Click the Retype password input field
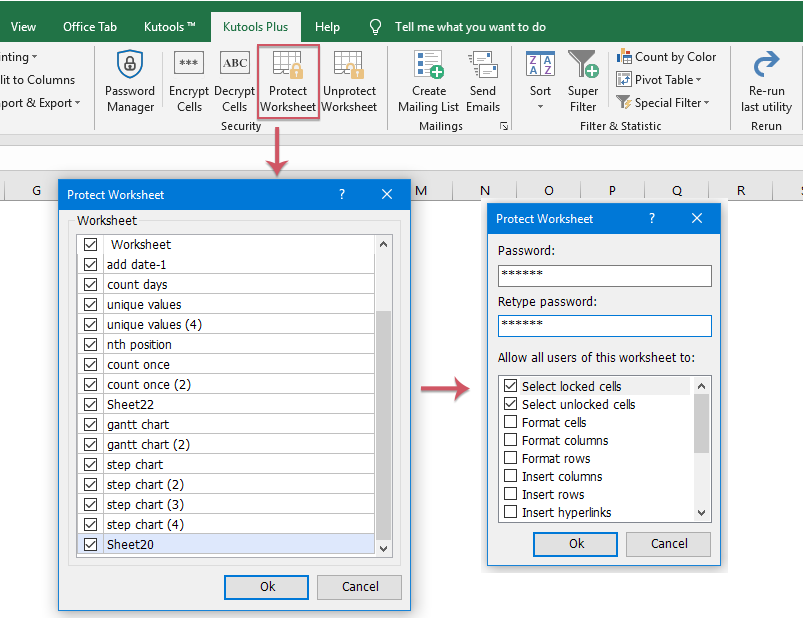Screen dimensions: 803x618 point(604,325)
